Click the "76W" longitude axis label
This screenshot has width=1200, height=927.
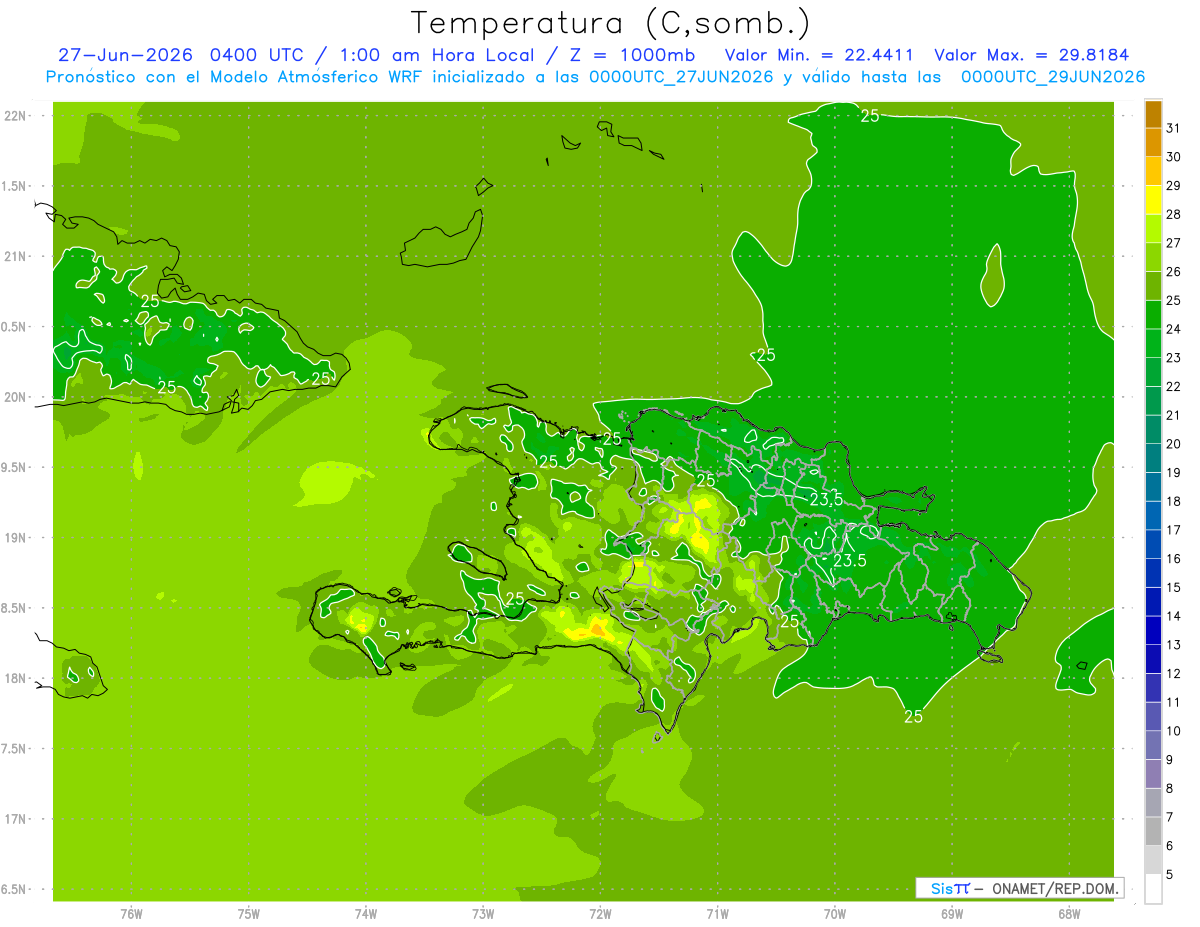tap(131, 914)
